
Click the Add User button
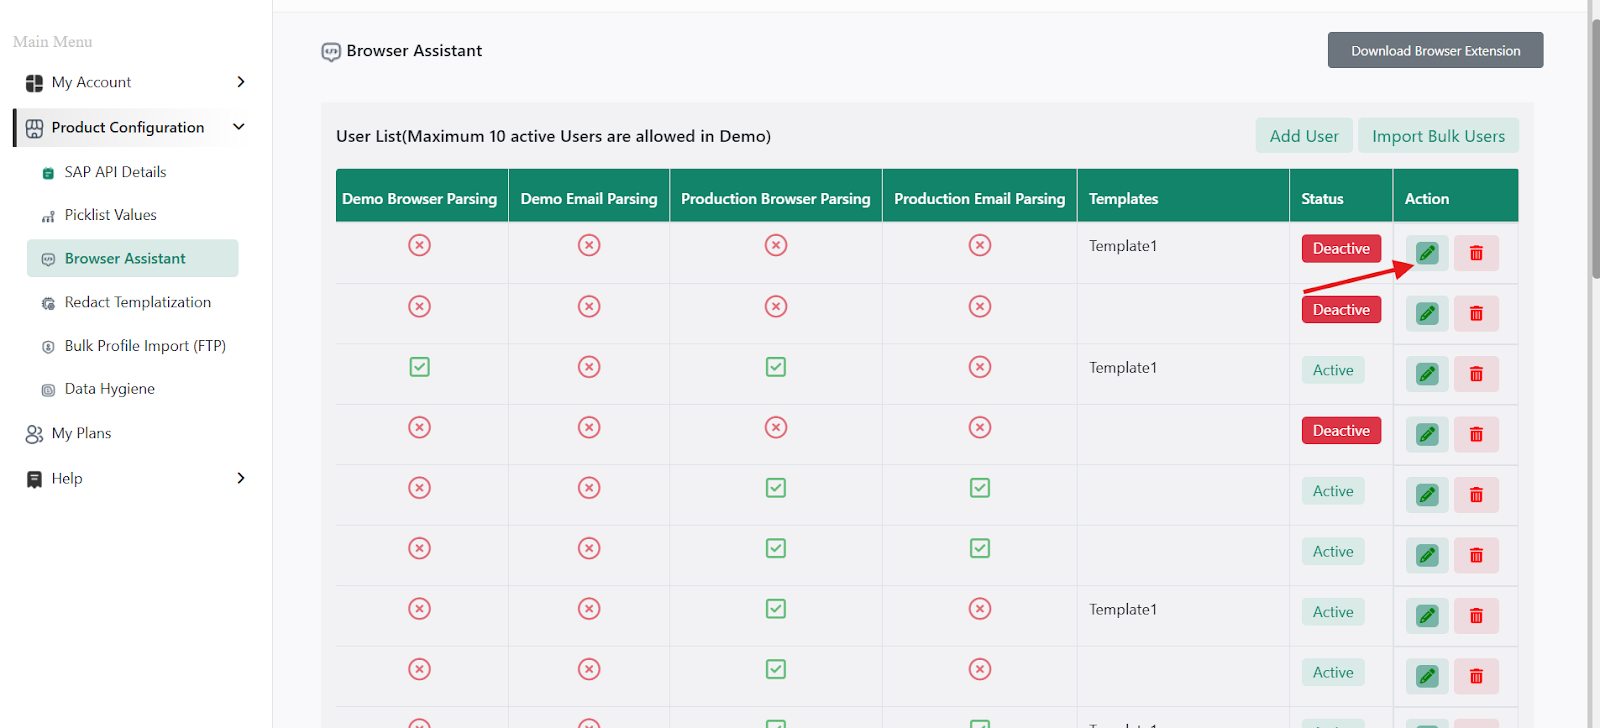pyautogui.click(x=1303, y=136)
